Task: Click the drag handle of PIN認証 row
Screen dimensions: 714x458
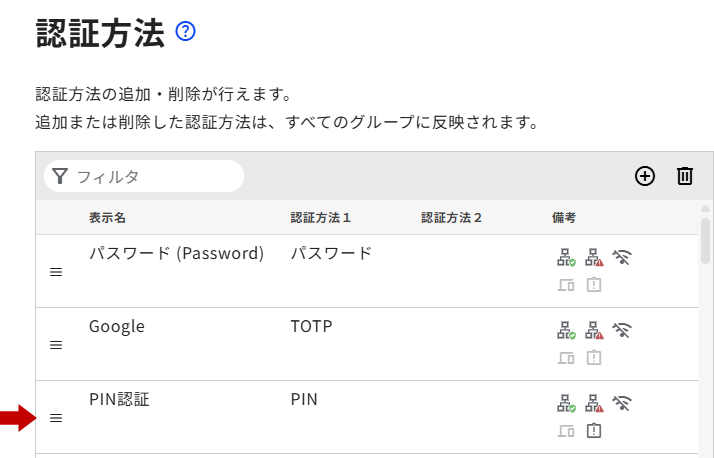Action: [x=56, y=418]
